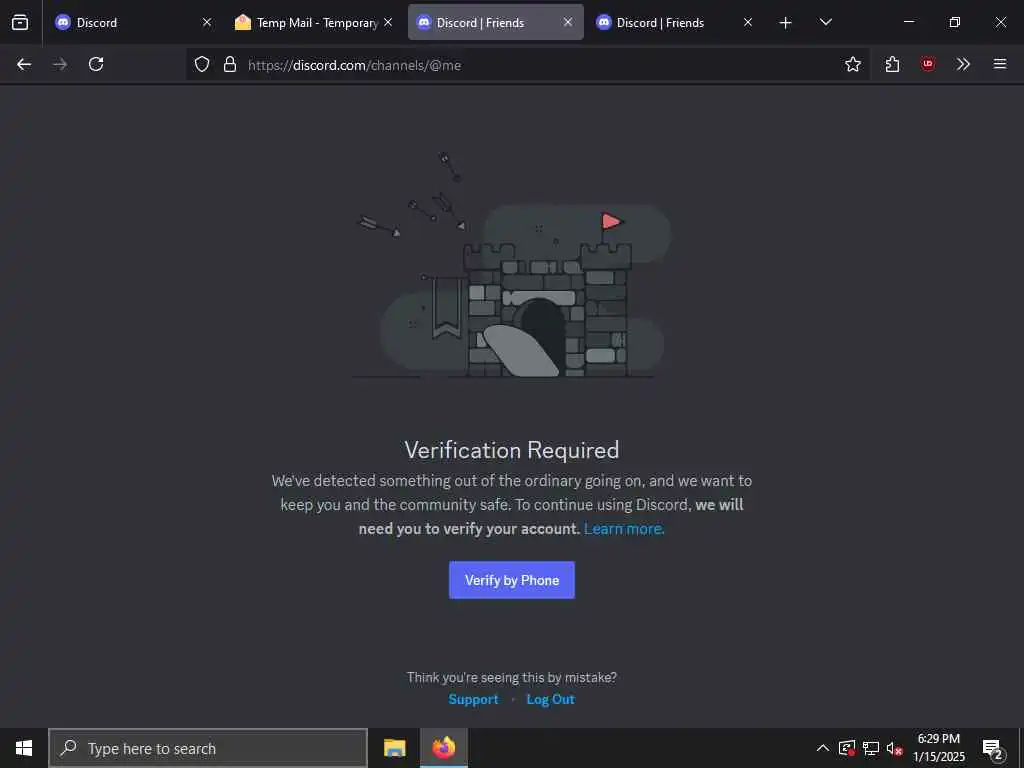Viewport: 1024px width, 768px height.
Task: Click the Verification Required heading
Action: coord(512,450)
